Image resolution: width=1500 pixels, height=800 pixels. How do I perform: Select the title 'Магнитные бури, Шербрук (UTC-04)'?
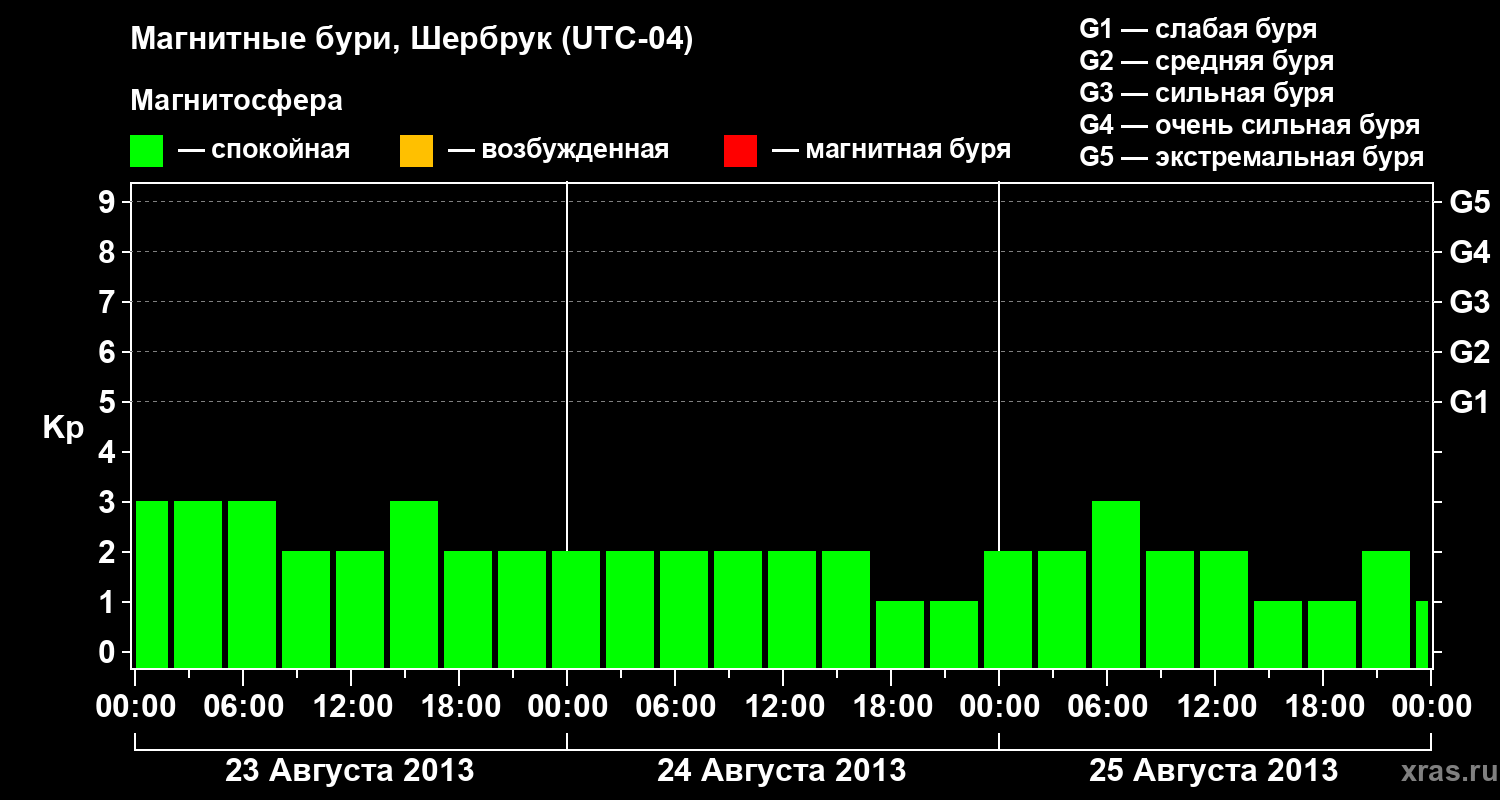click(412, 41)
